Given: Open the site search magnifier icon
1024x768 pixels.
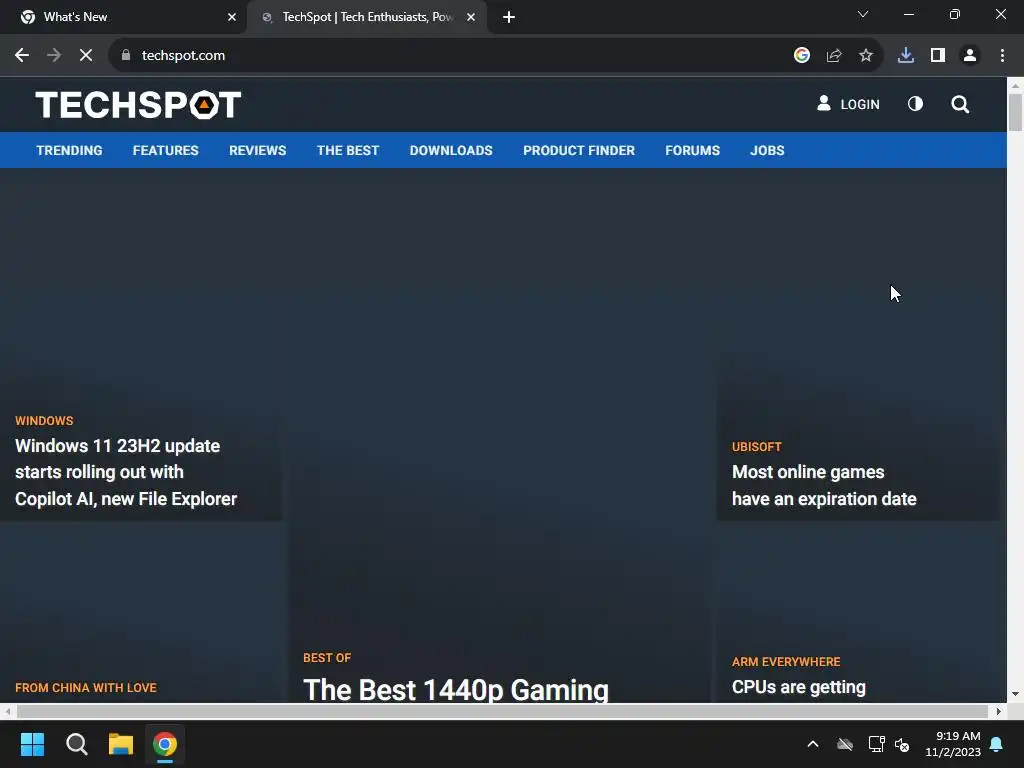Looking at the screenshot, I should coord(959,104).
